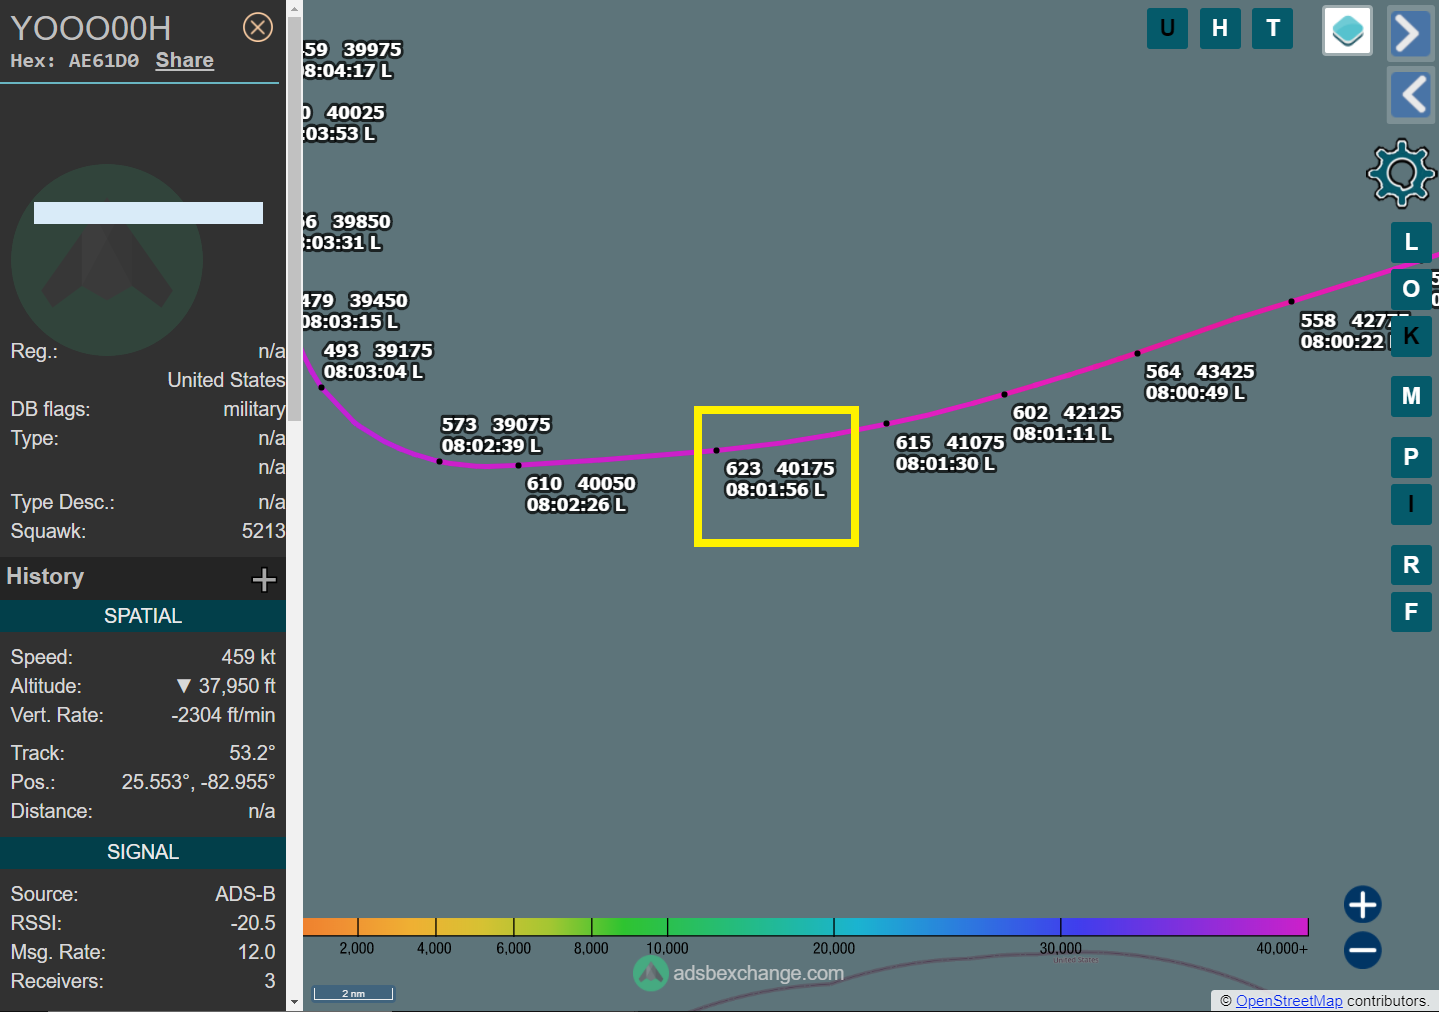Click the Hex code AE61D0
Image resolution: width=1439 pixels, height=1012 pixels.
(x=104, y=61)
